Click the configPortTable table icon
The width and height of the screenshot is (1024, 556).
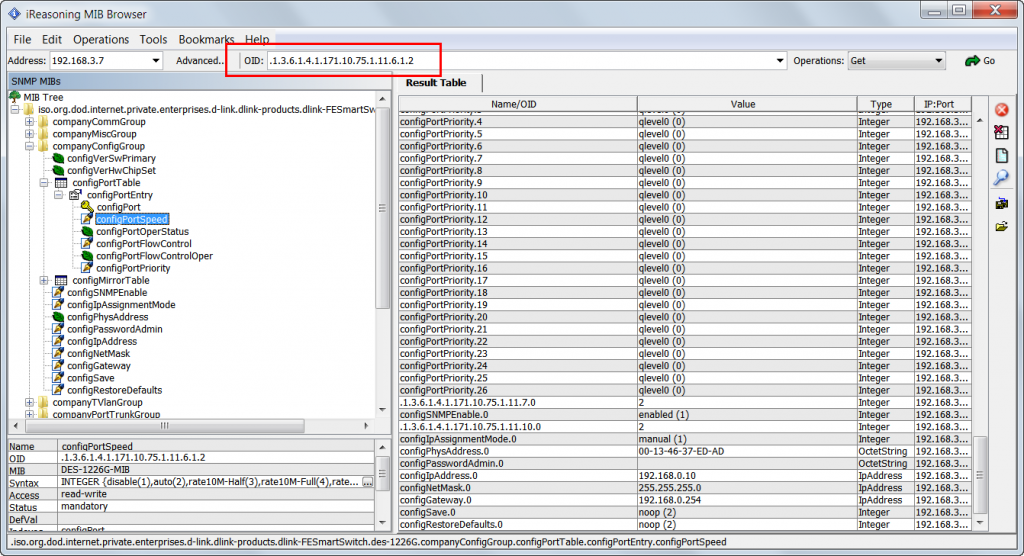(x=61, y=183)
